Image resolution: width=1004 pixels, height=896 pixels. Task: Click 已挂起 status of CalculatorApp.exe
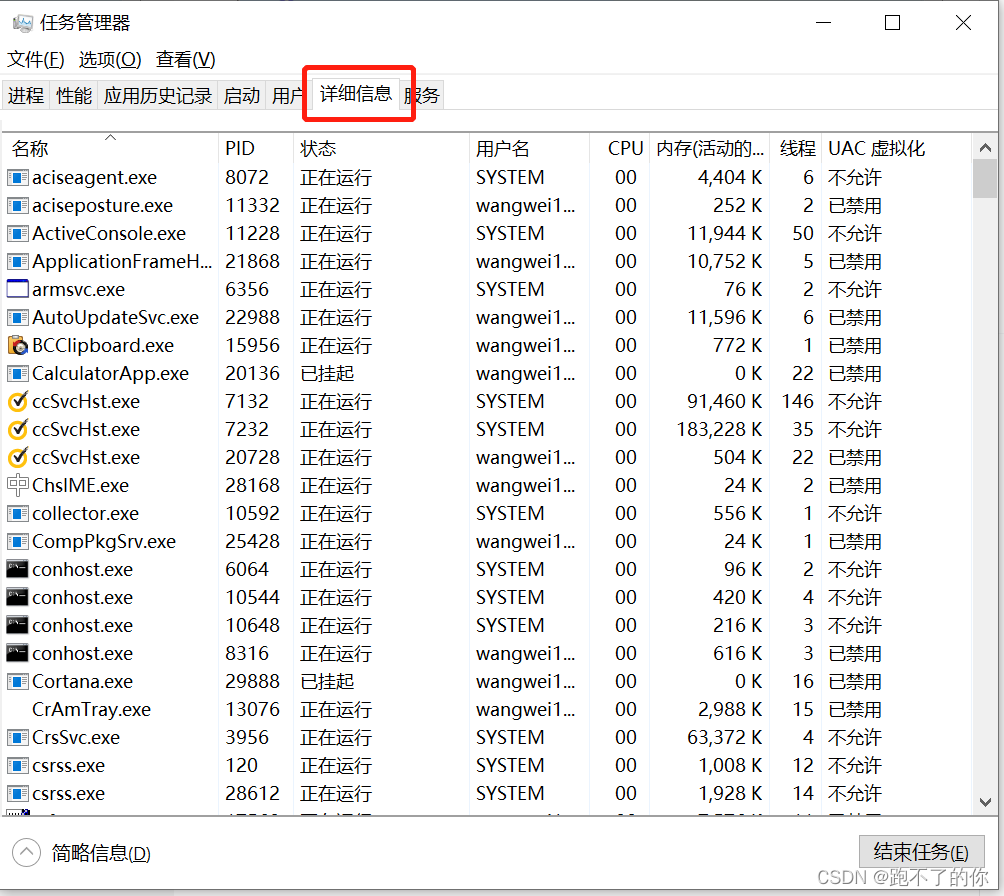click(x=327, y=373)
